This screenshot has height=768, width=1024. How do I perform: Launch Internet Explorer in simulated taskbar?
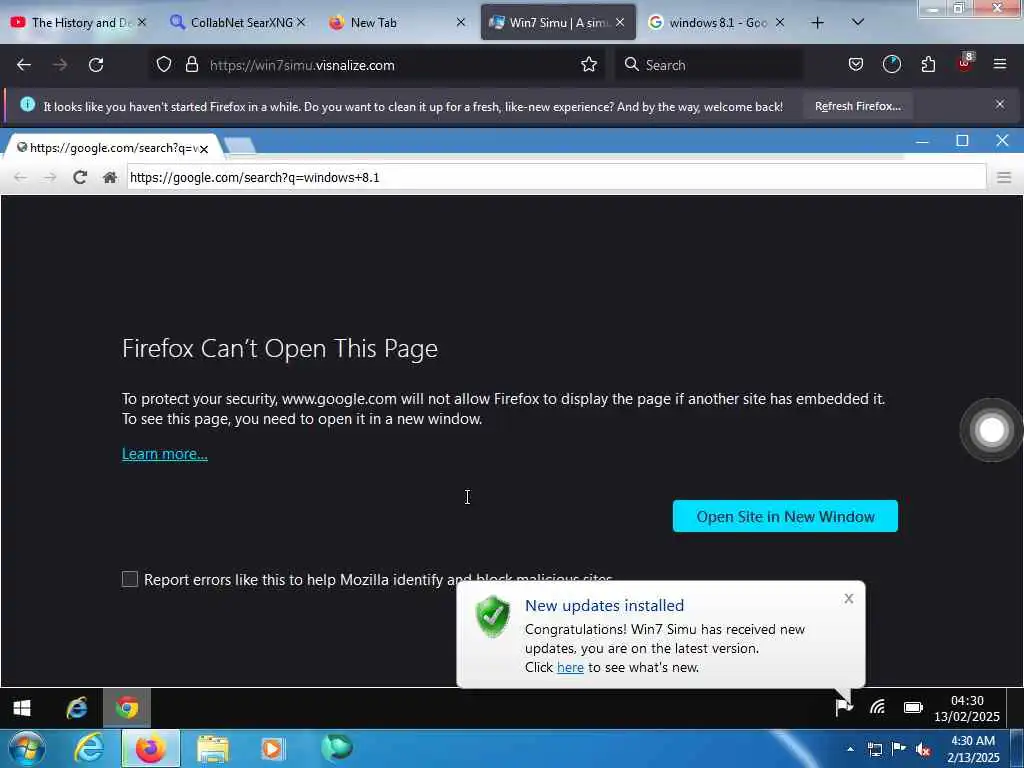point(77,708)
